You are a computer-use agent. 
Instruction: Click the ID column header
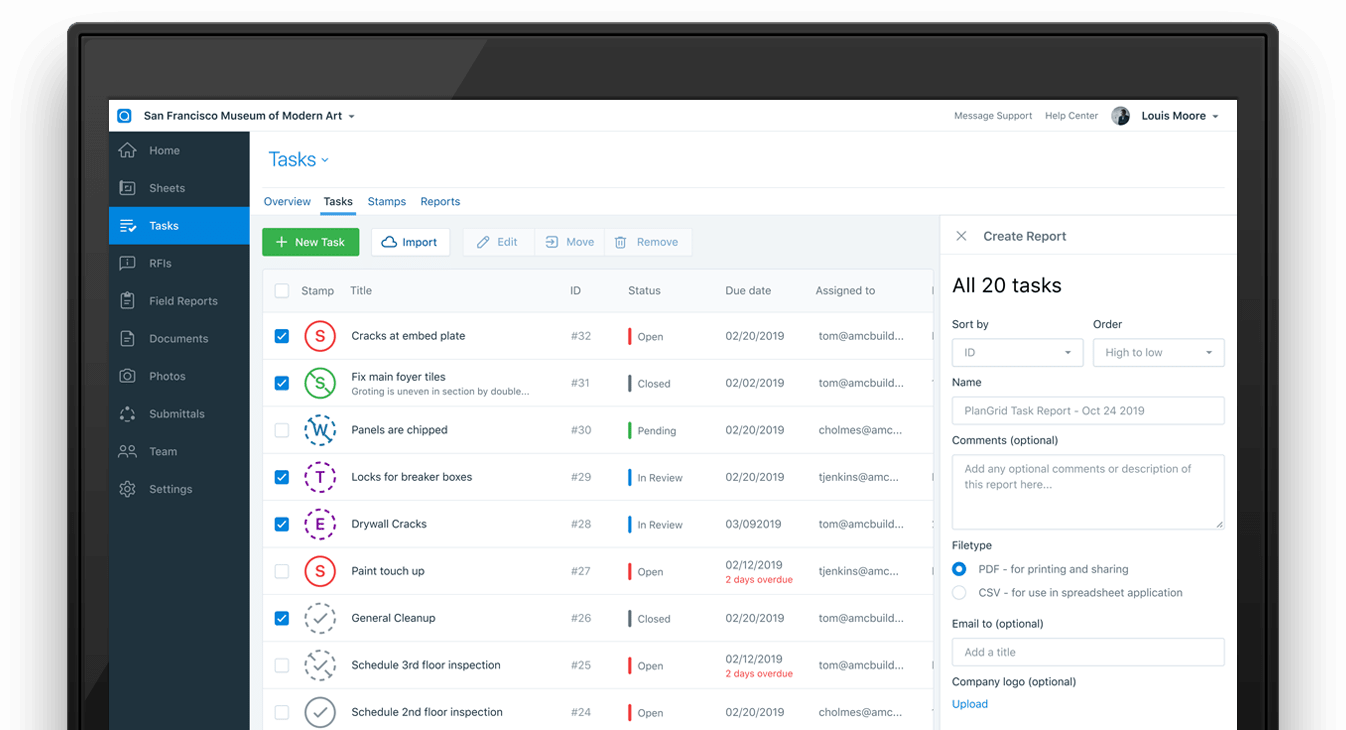(x=575, y=291)
